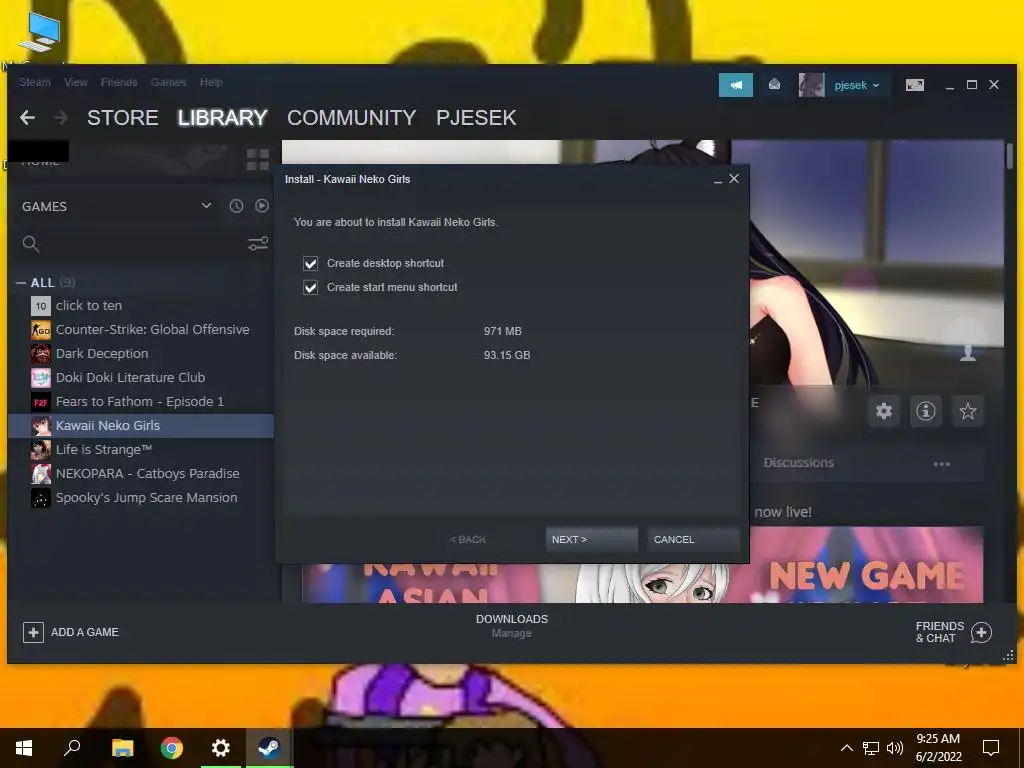Click the Dark Deception game icon
Image resolution: width=1024 pixels, height=768 pixels.
(40, 354)
